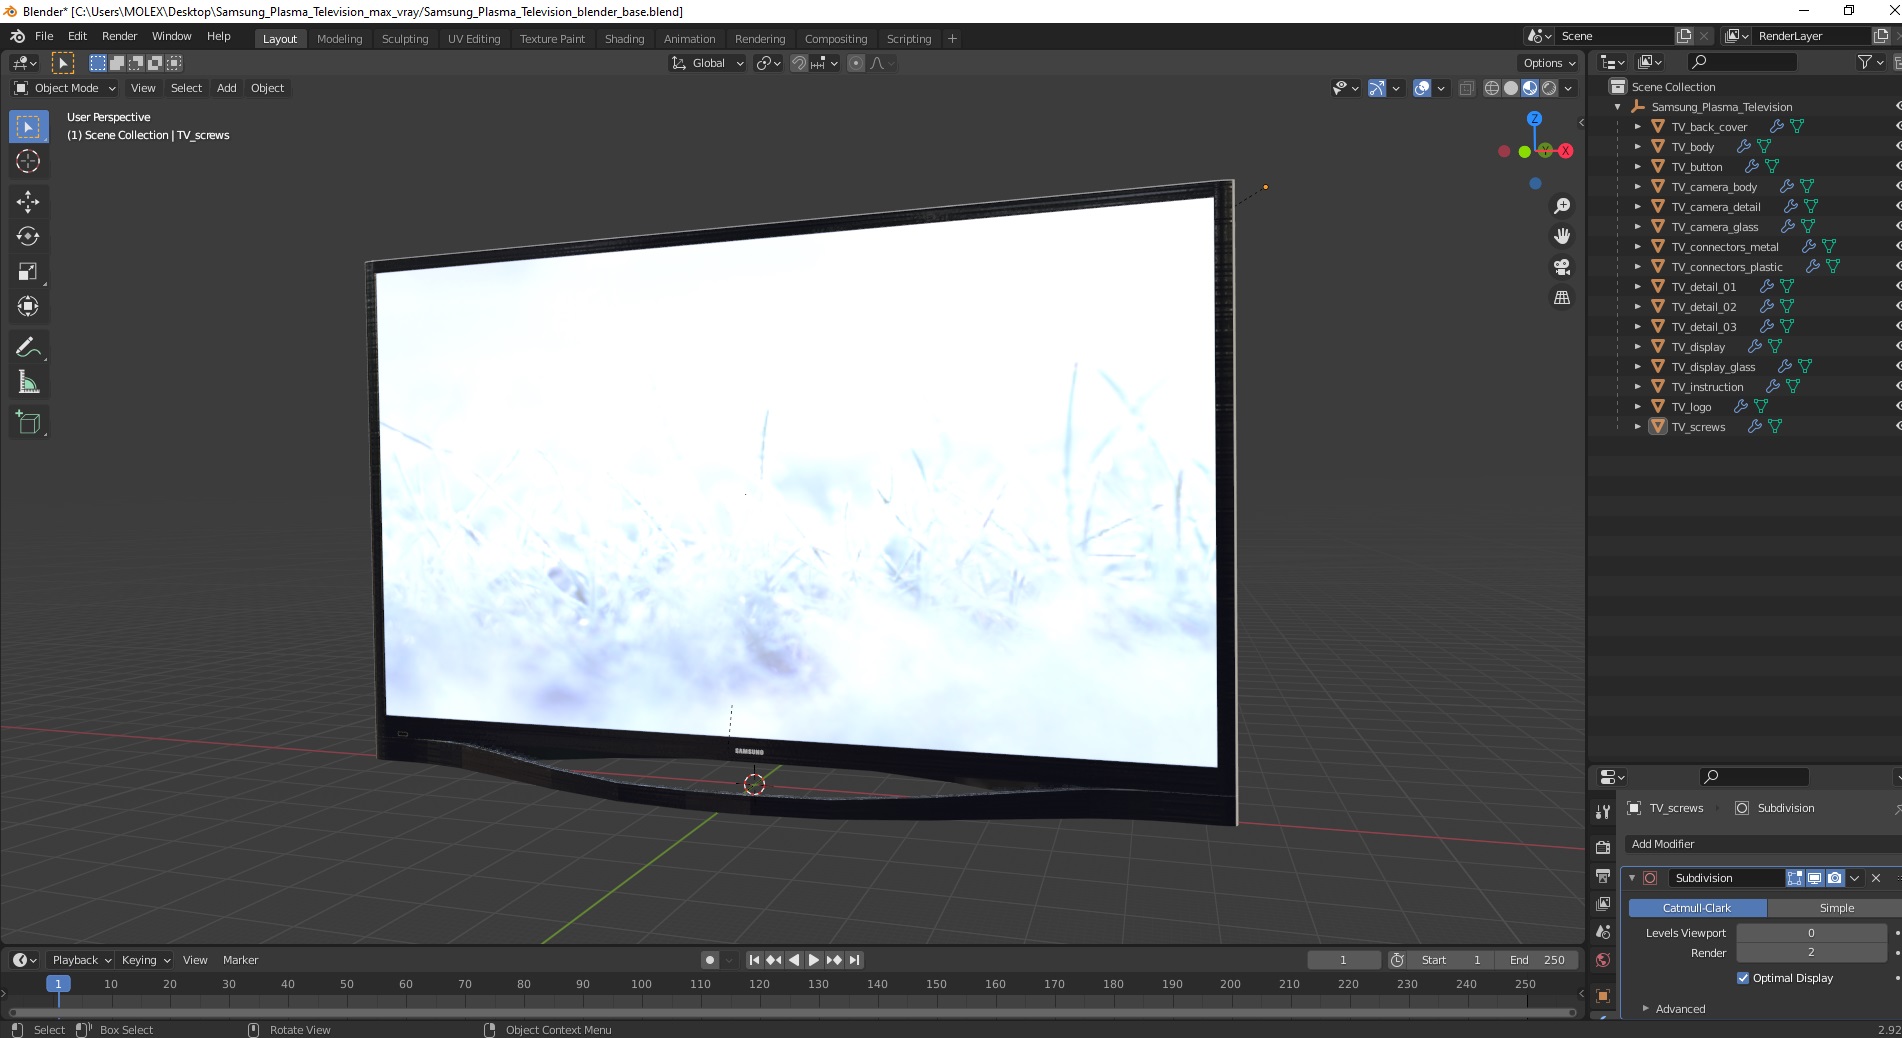
Task: Switch to the UV Editing tab
Action: pyautogui.click(x=474, y=39)
